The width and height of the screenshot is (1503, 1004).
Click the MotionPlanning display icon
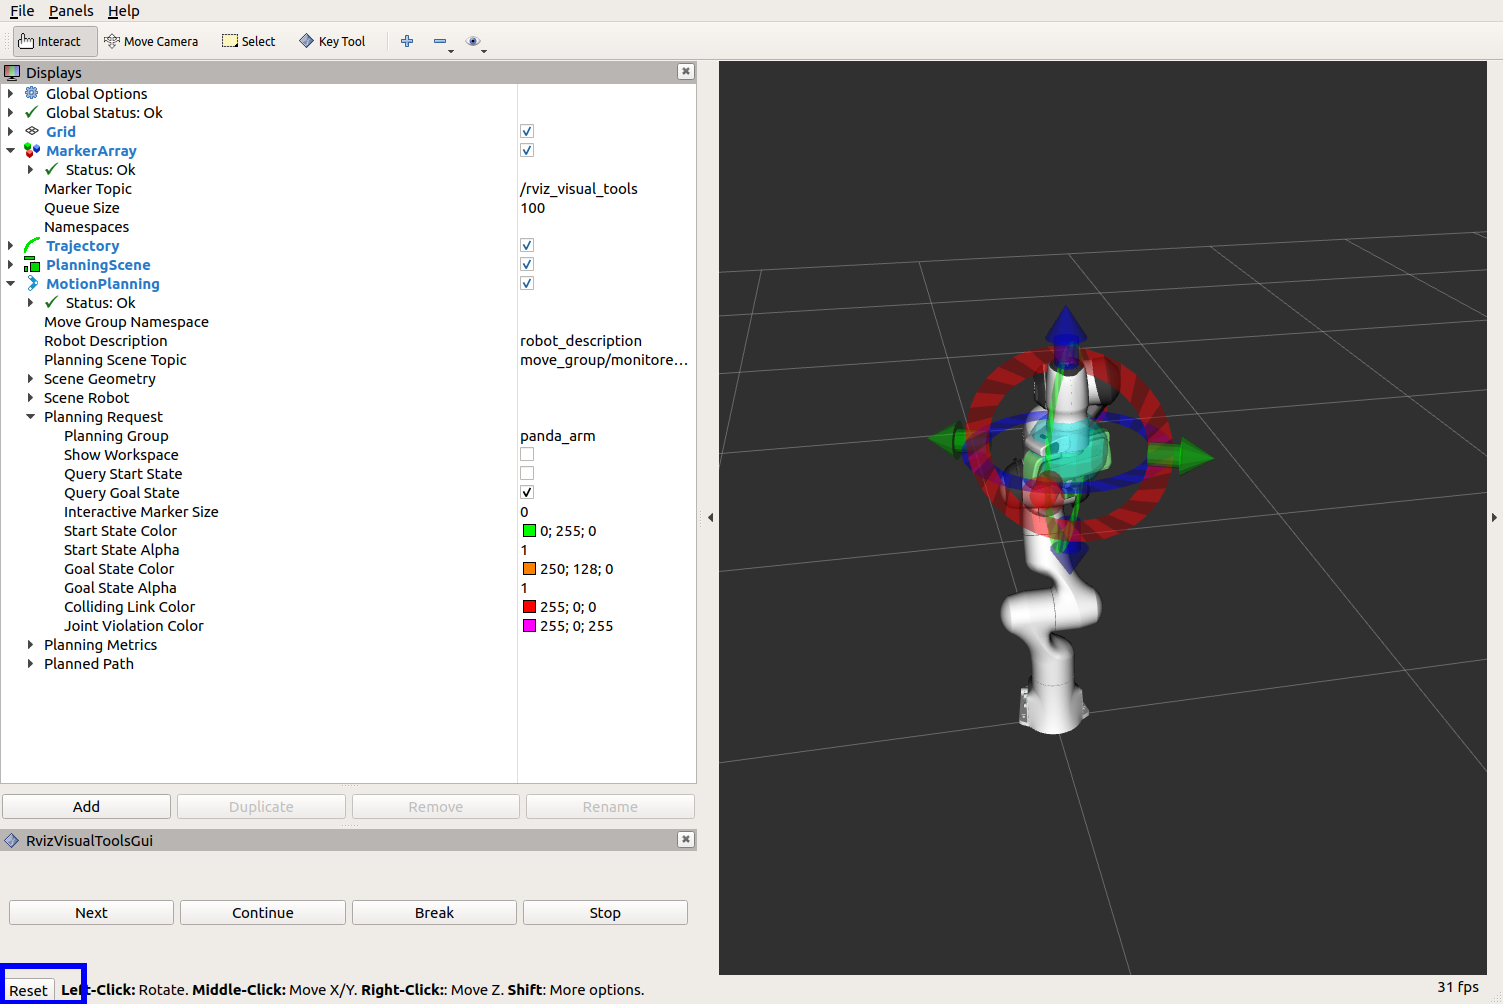tap(31, 283)
